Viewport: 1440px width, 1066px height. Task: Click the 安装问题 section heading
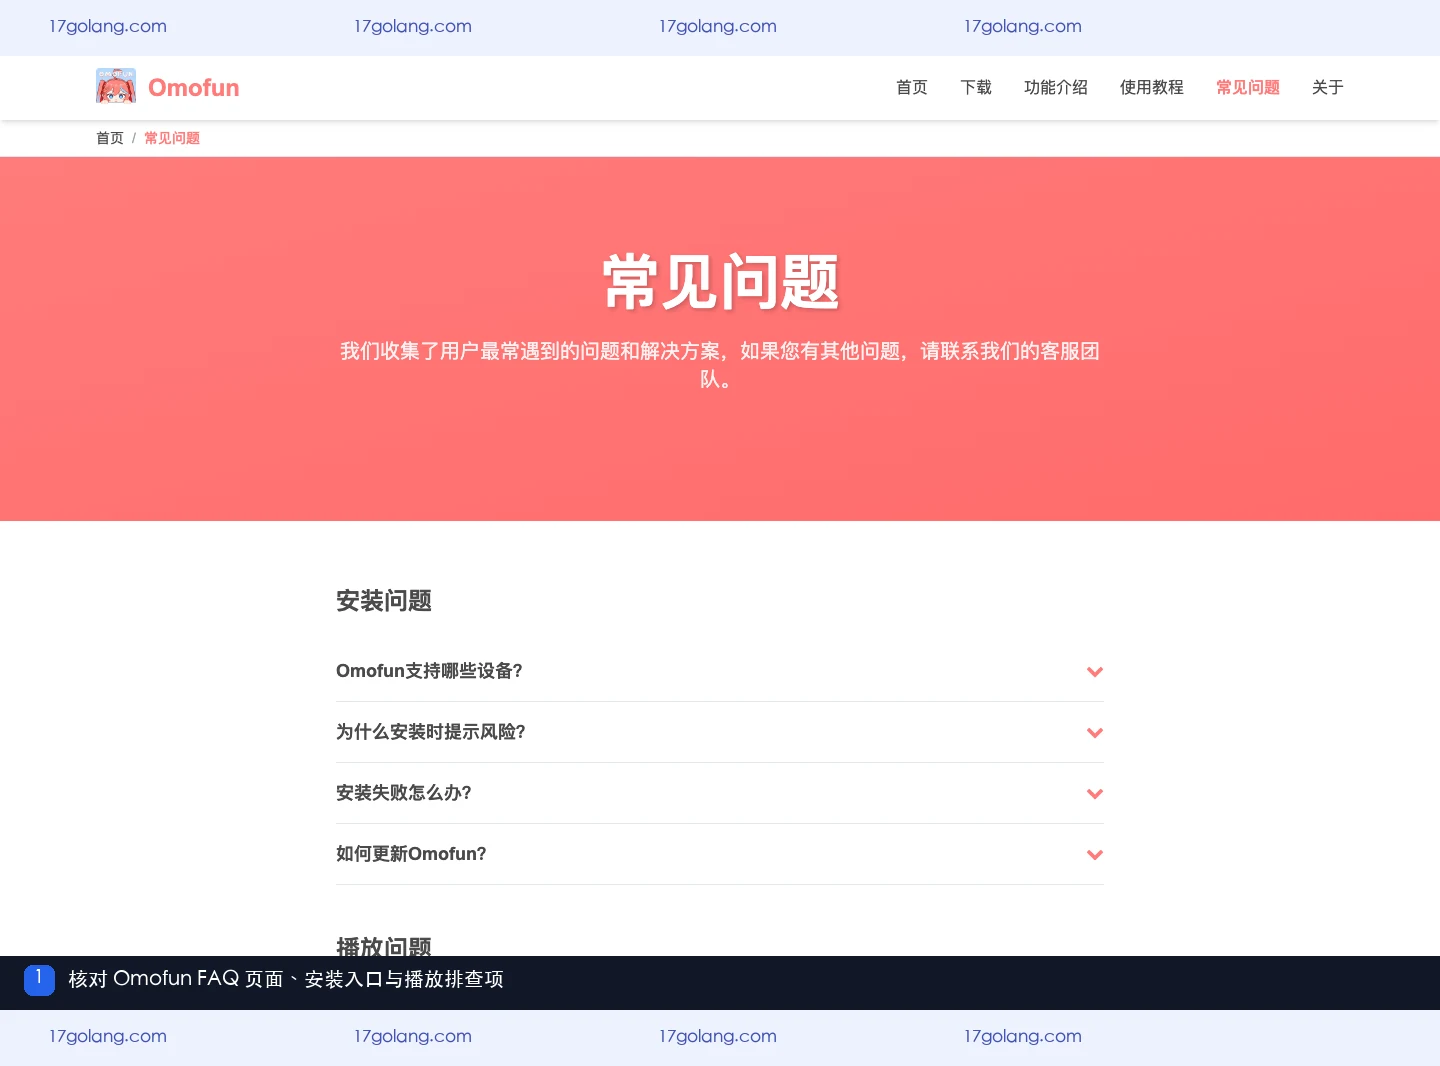pyautogui.click(x=384, y=601)
